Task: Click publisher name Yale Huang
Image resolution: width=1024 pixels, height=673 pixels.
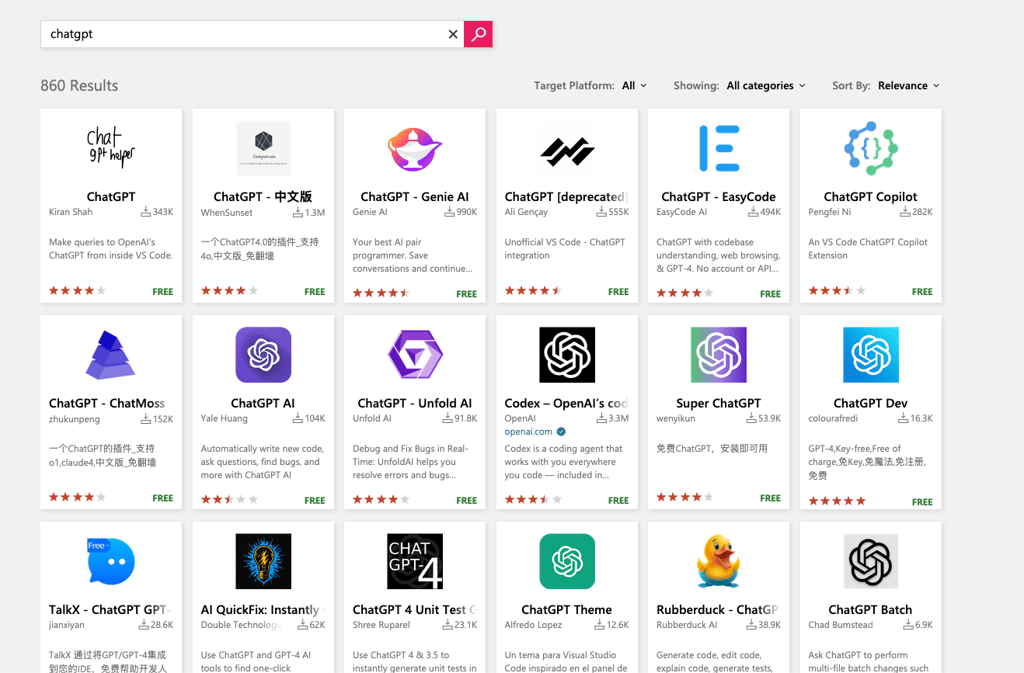Action: (224, 418)
